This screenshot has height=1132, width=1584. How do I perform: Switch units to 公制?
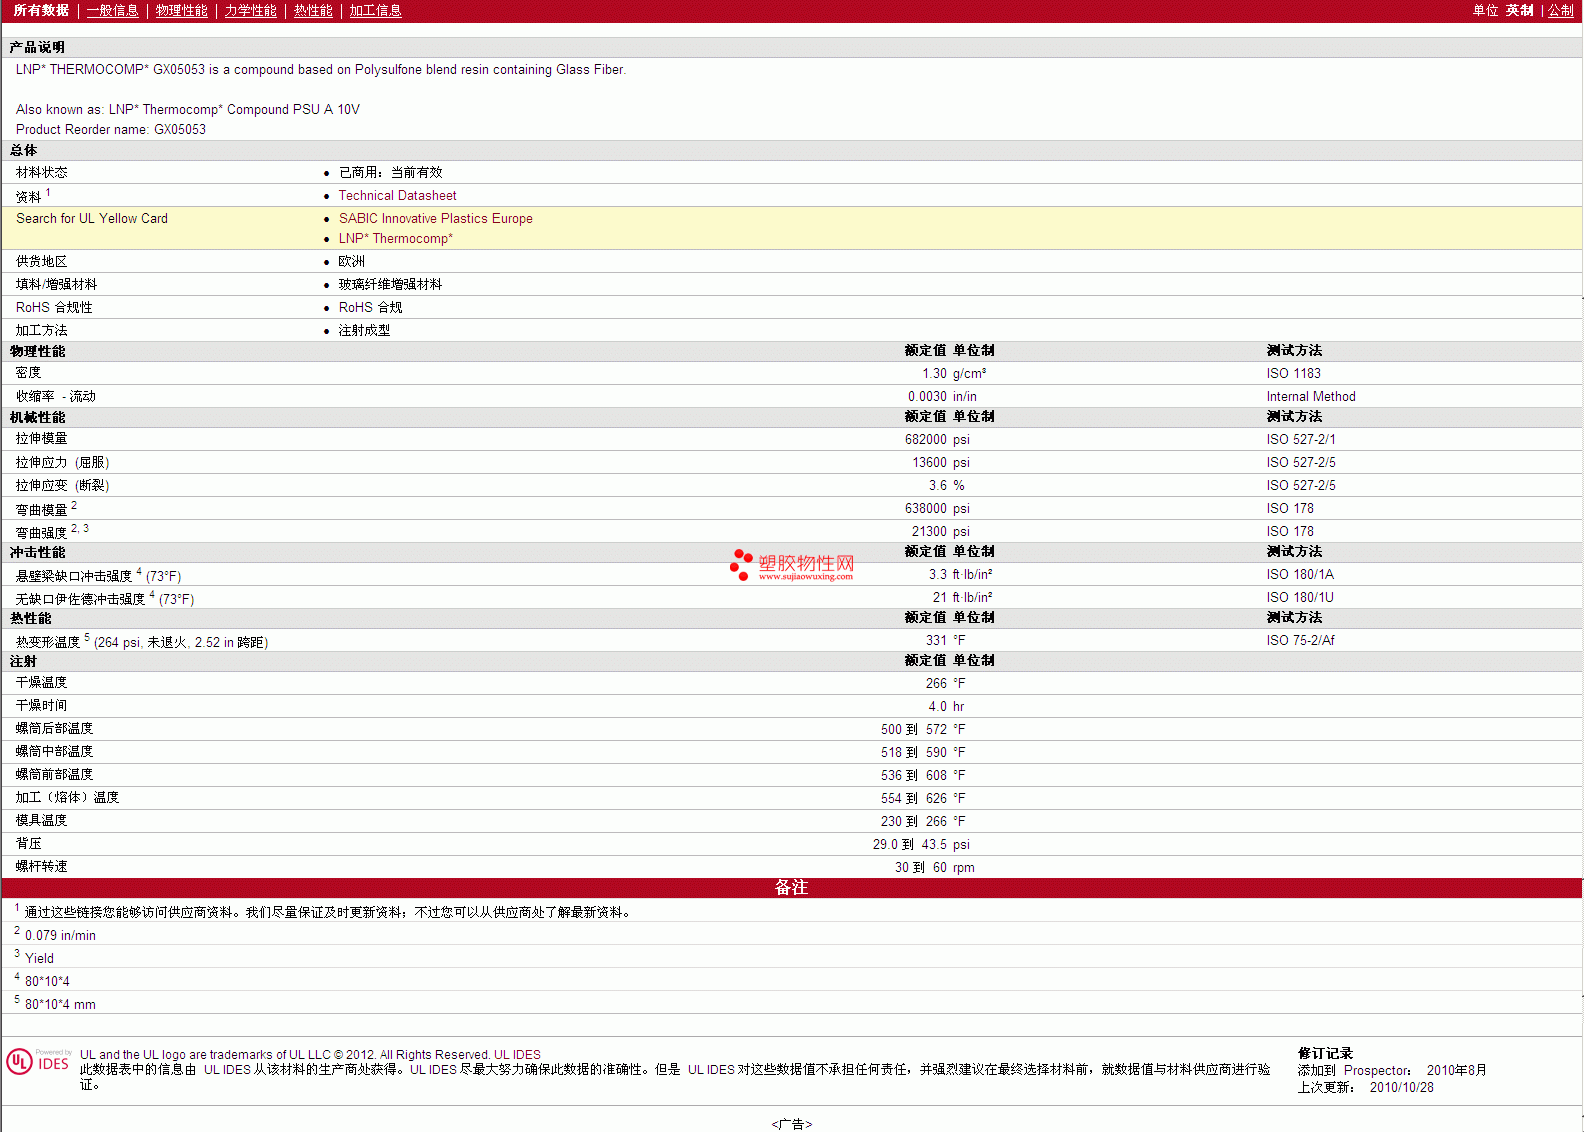pos(1560,10)
